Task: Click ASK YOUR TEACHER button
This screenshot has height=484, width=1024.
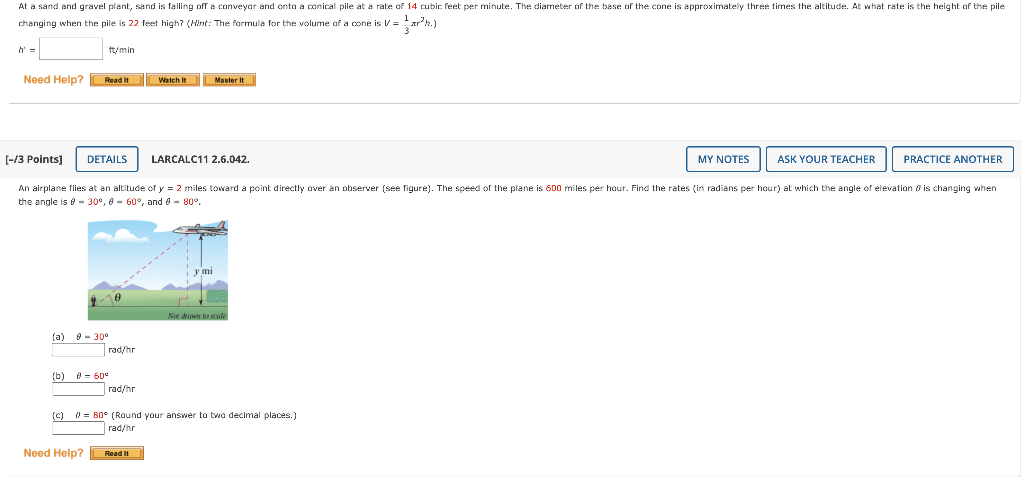Action: pos(826,159)
